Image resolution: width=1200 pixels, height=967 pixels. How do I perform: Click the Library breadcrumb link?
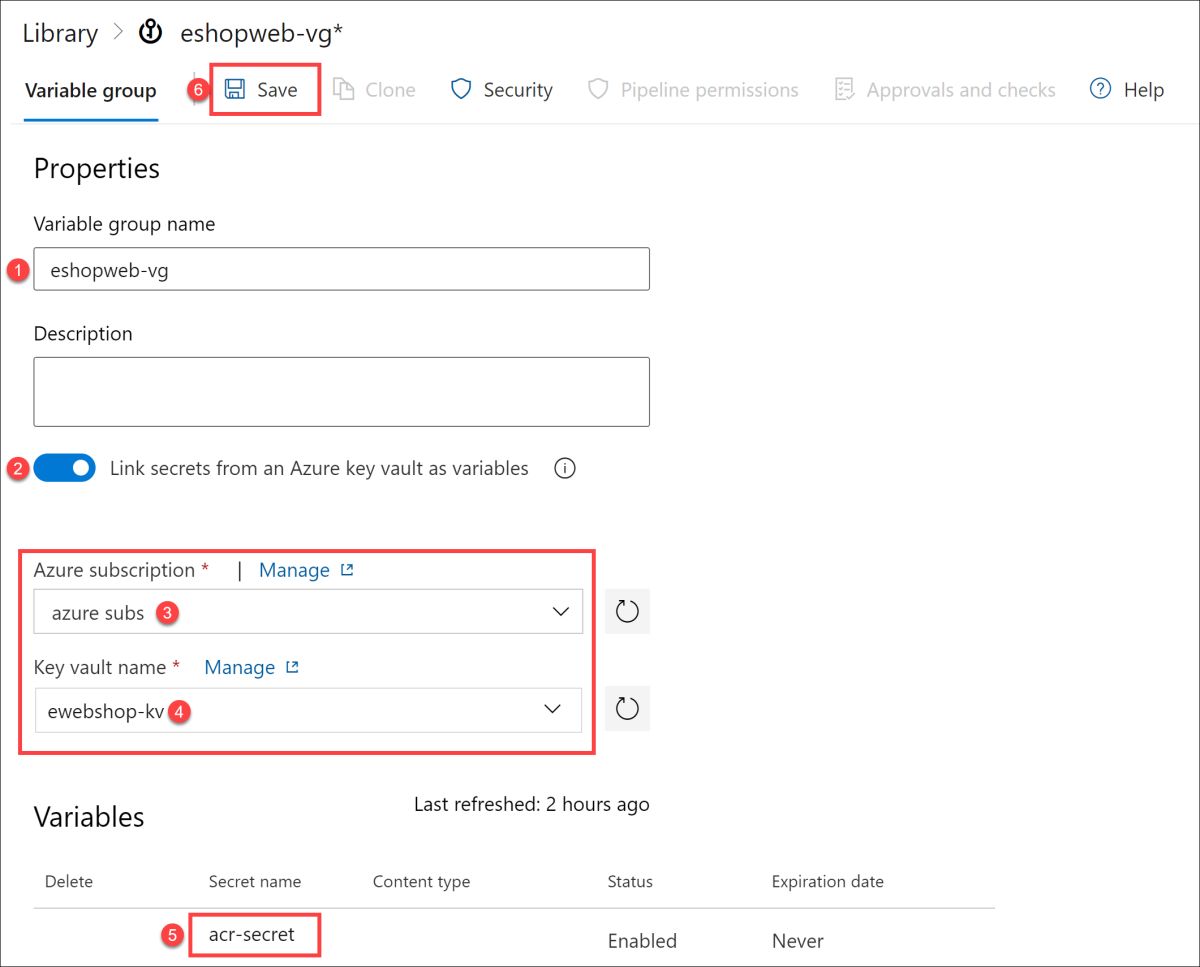click(60, 33)
